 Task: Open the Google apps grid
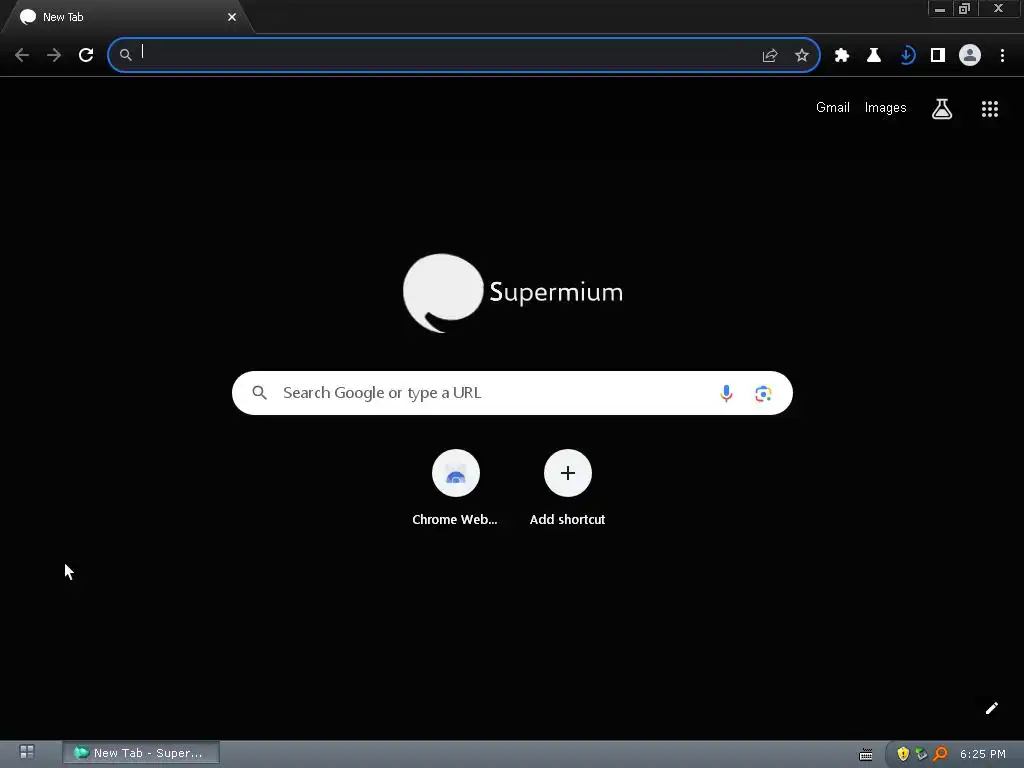pos(990,108)
